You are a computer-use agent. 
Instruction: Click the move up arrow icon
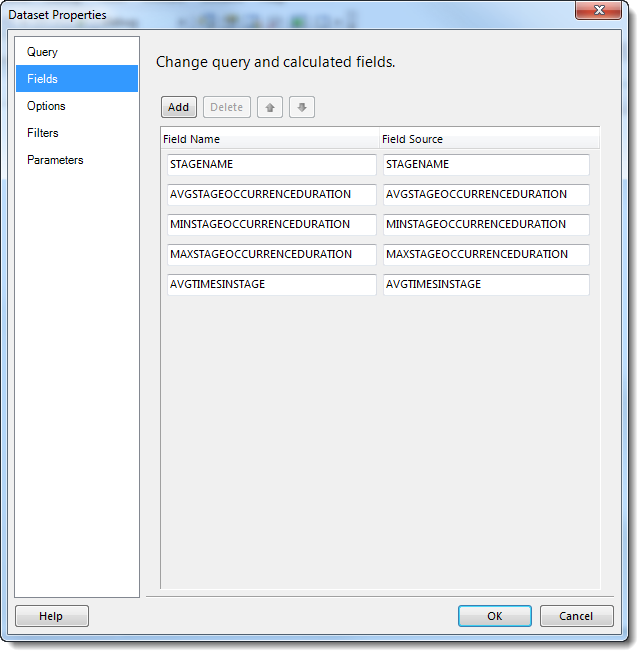pyautogui.click(x=269, y=107)
